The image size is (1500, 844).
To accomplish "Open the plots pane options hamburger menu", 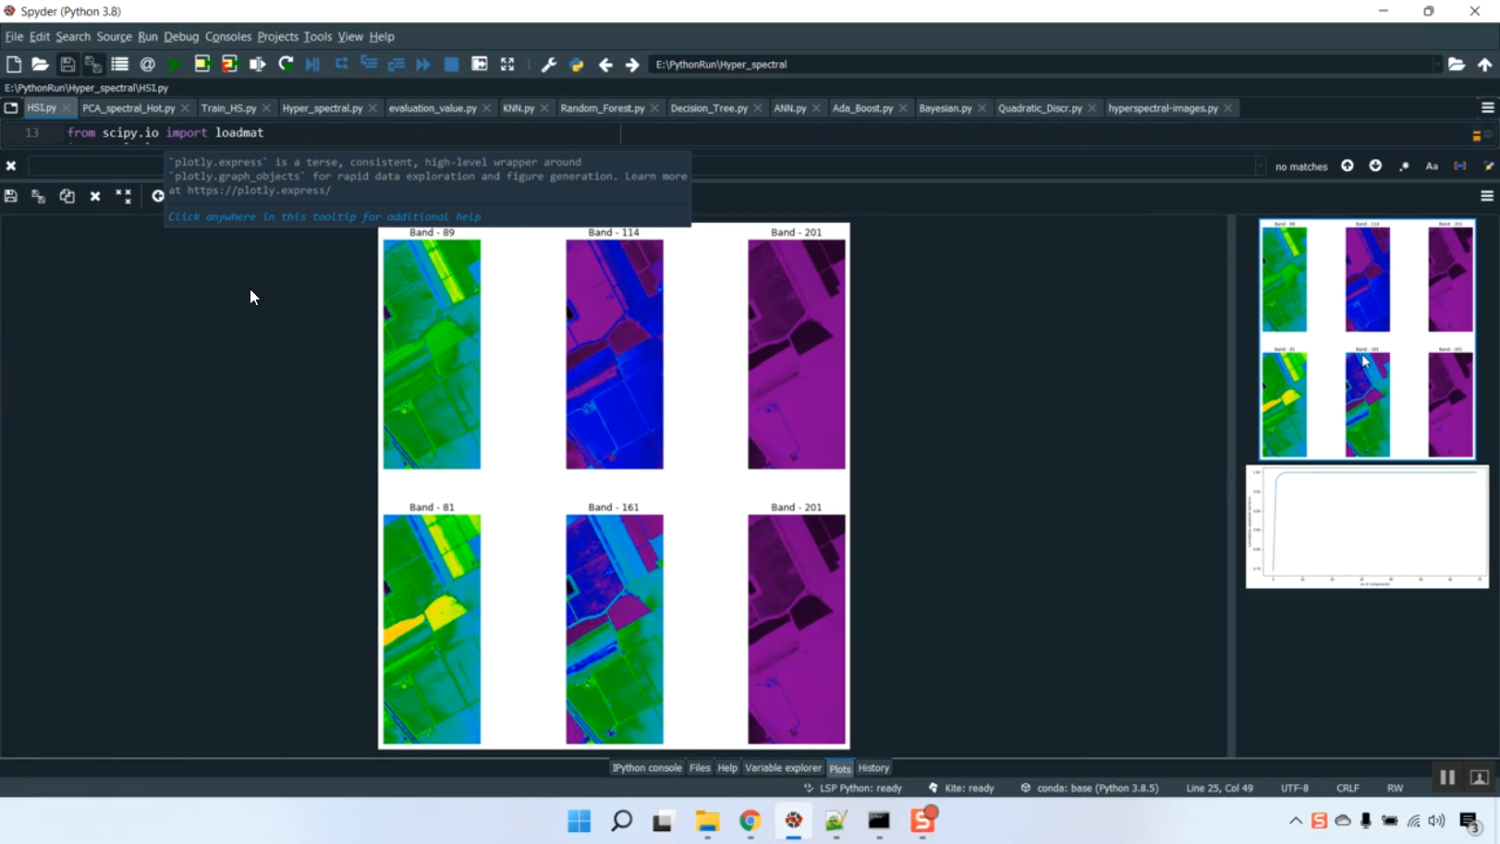I will 1487,196.
